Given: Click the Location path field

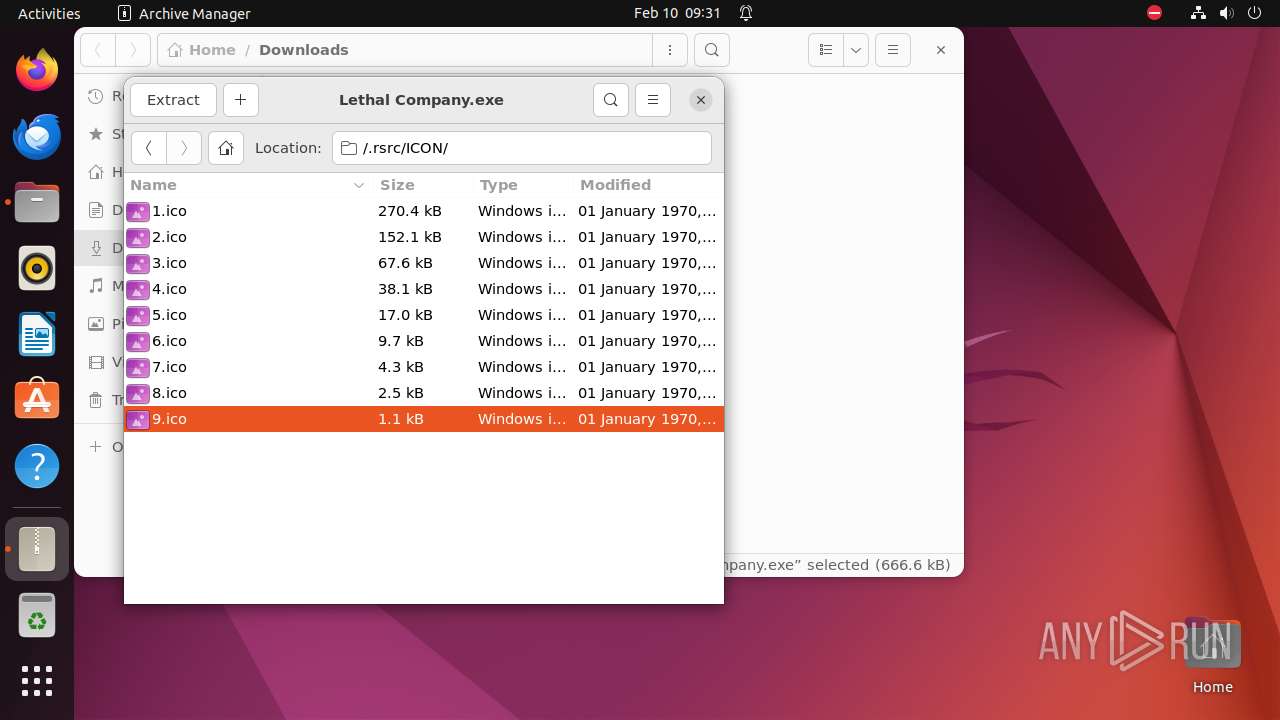Looking at the screenshot, I should (522, 148).
